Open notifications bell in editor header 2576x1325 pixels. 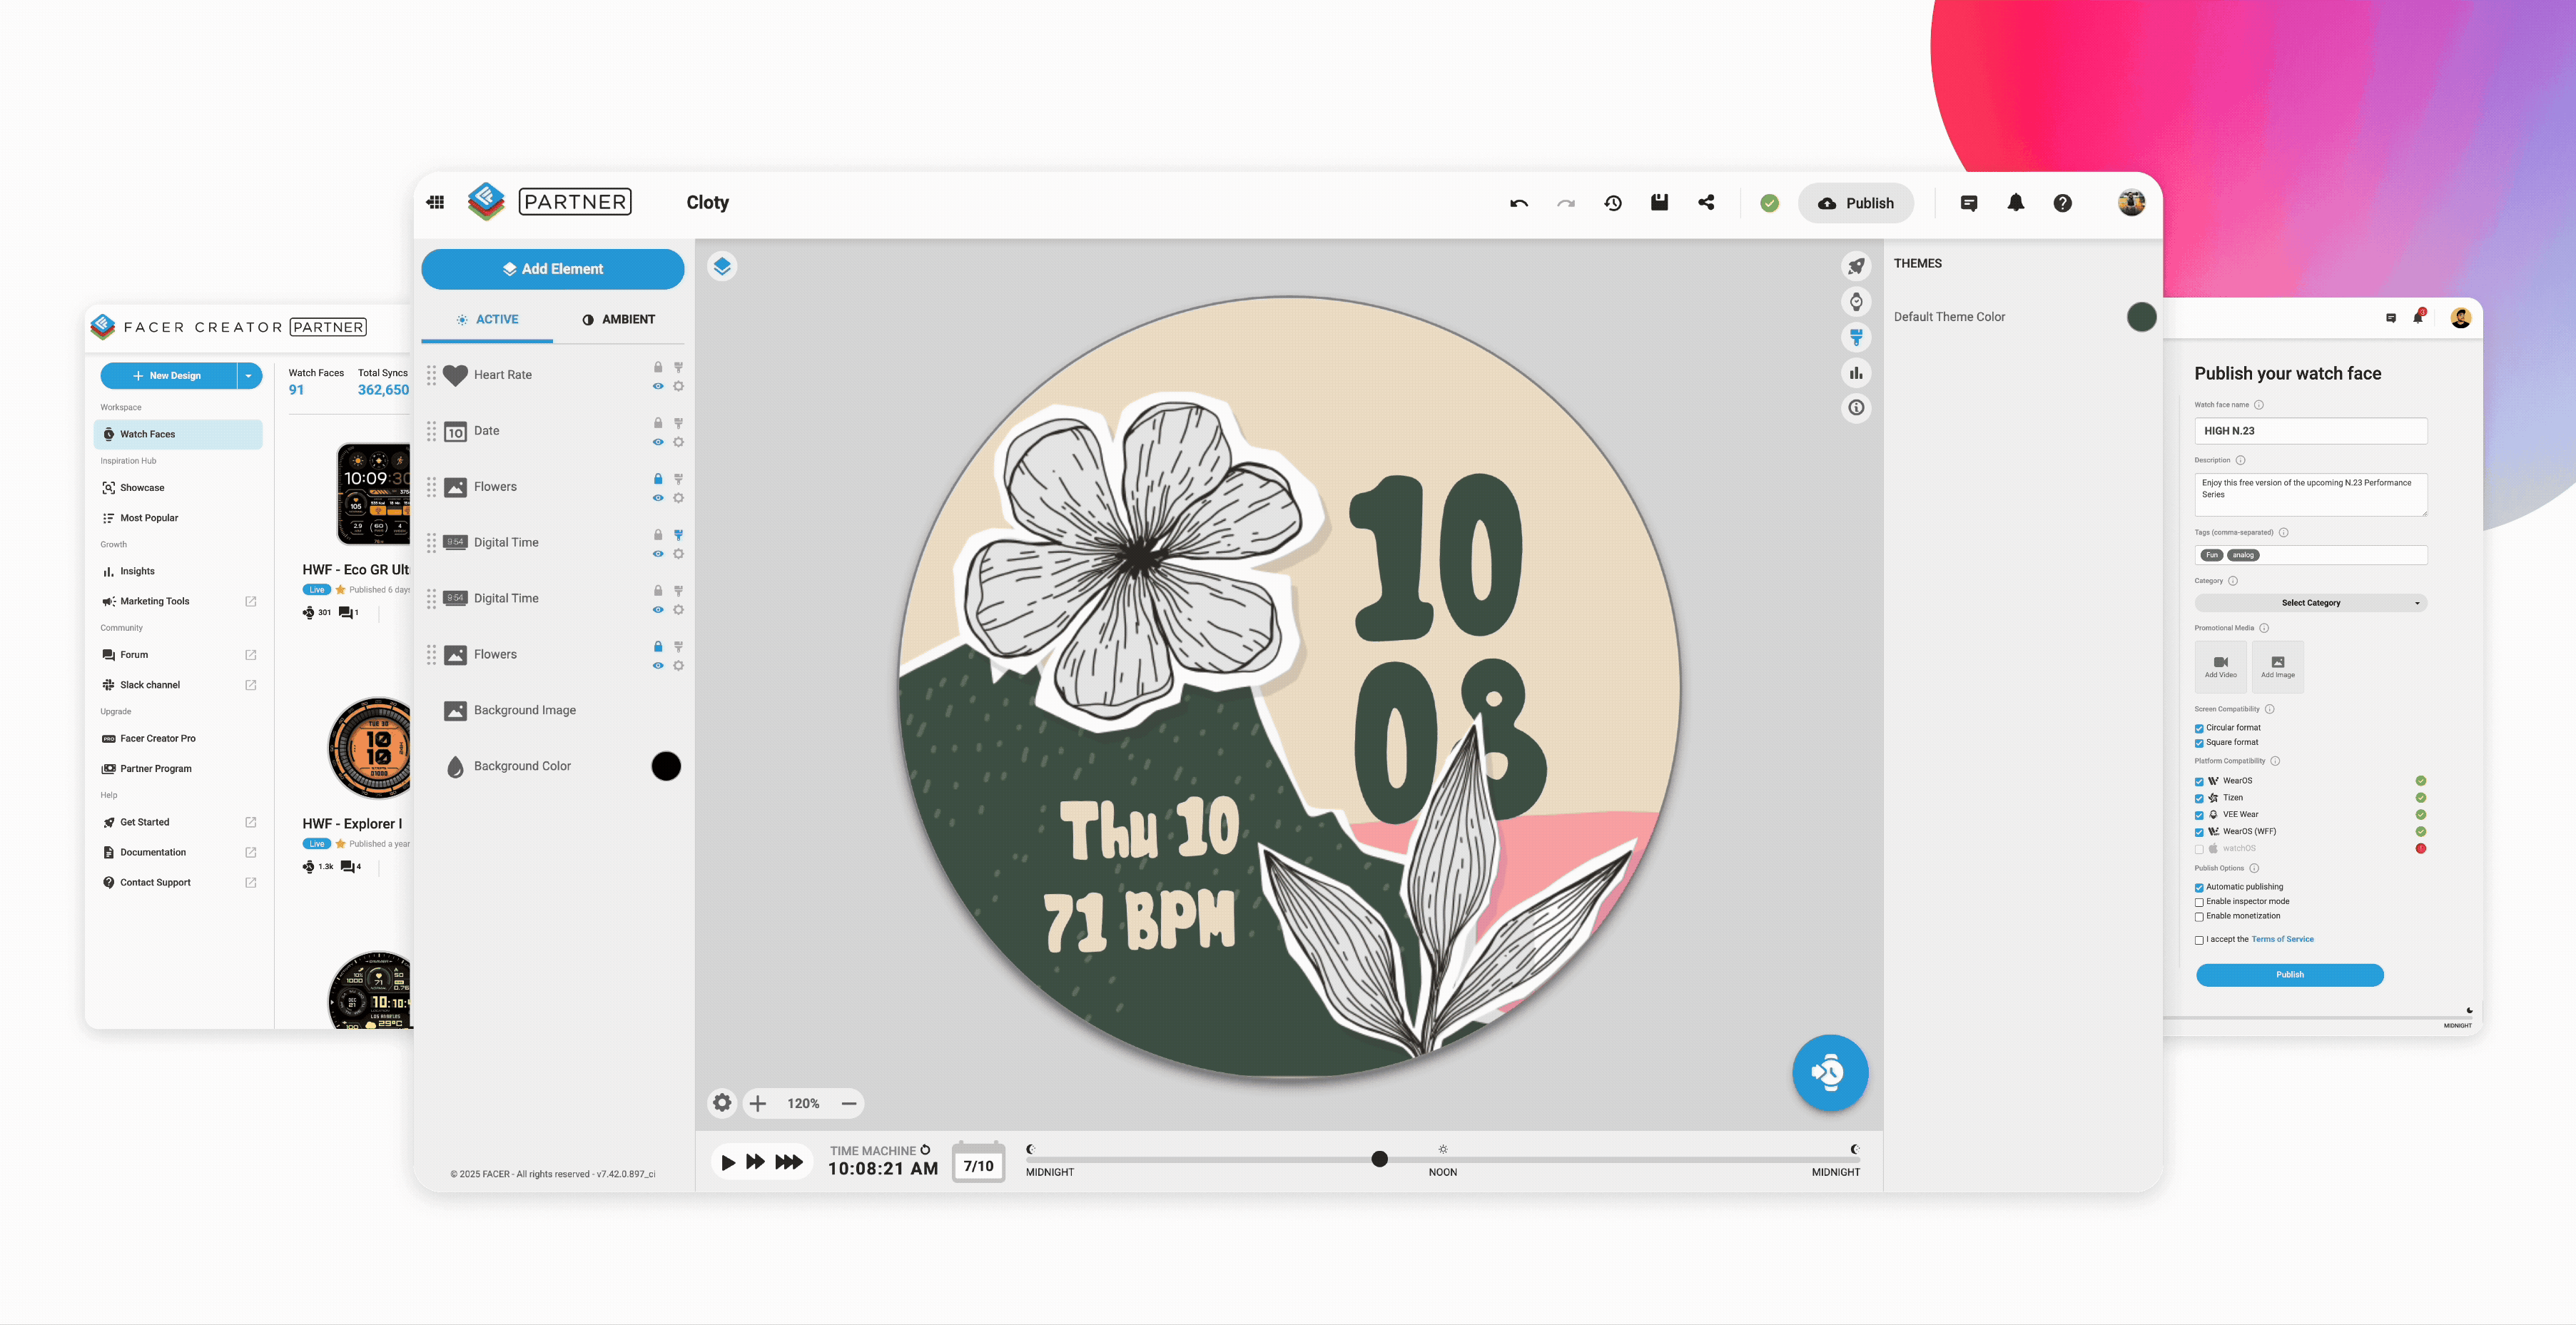(x=2015, y=203)
